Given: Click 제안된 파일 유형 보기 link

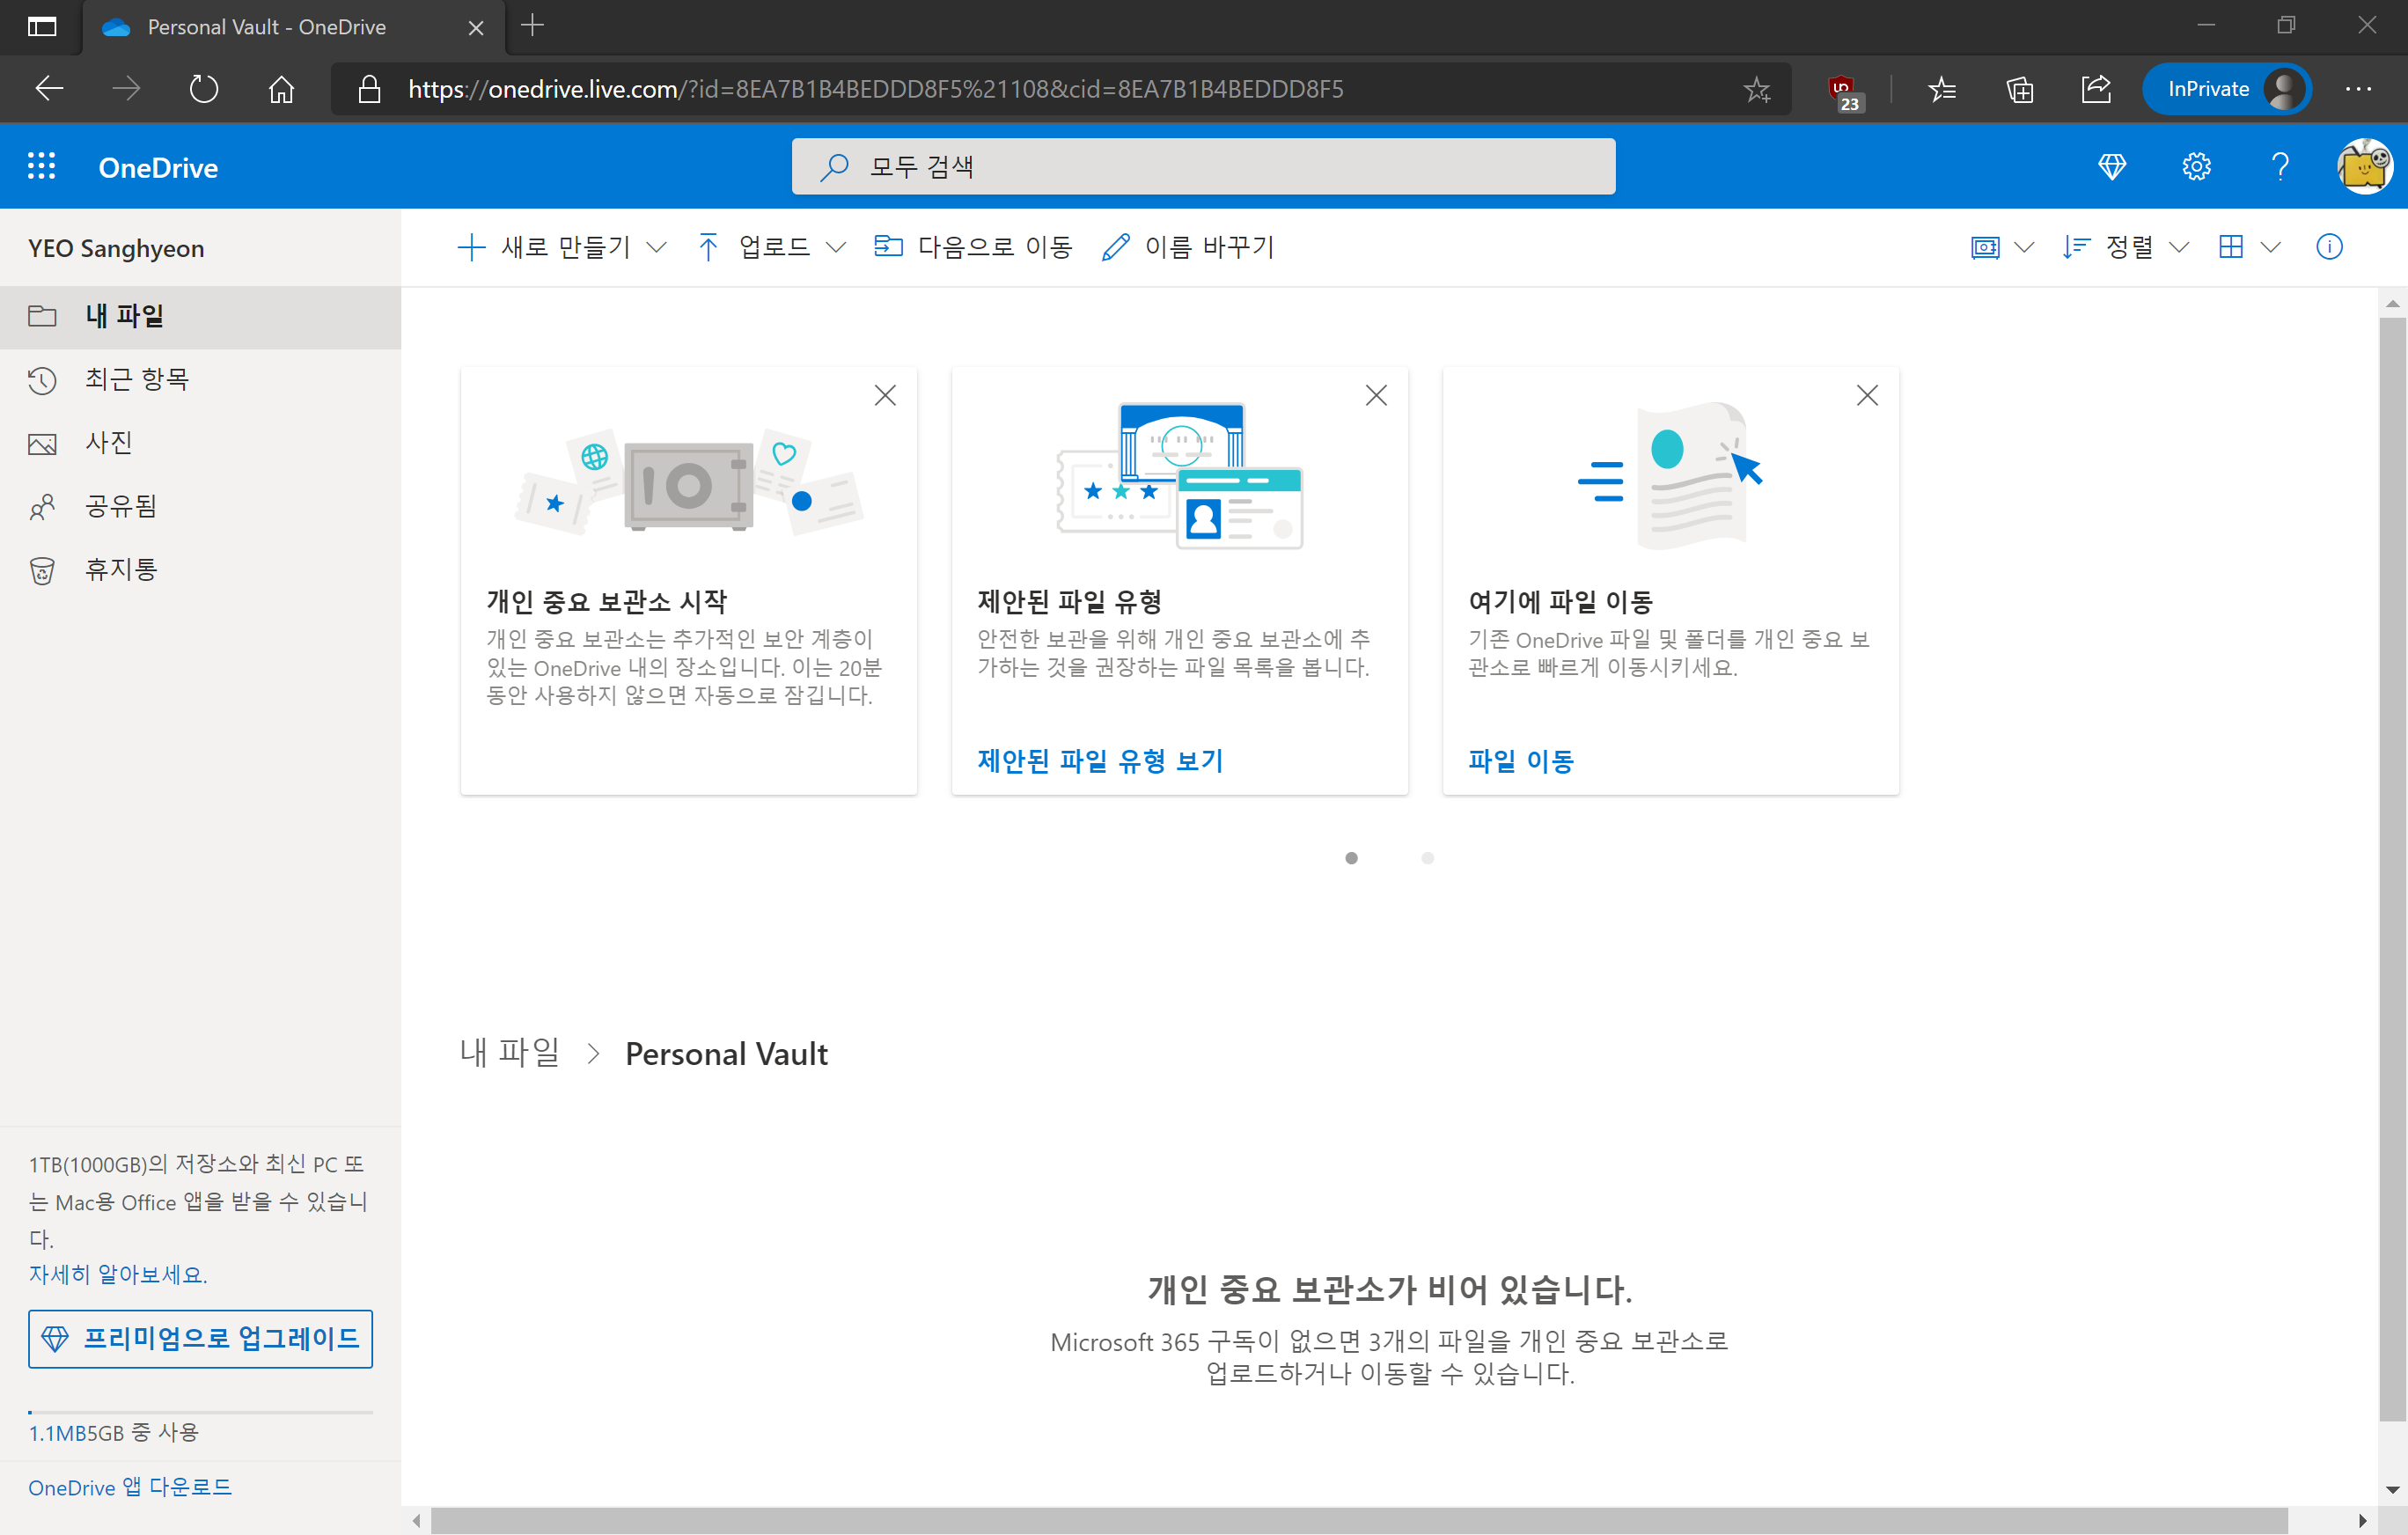Looking at the screenshot, I should 1100,761.
